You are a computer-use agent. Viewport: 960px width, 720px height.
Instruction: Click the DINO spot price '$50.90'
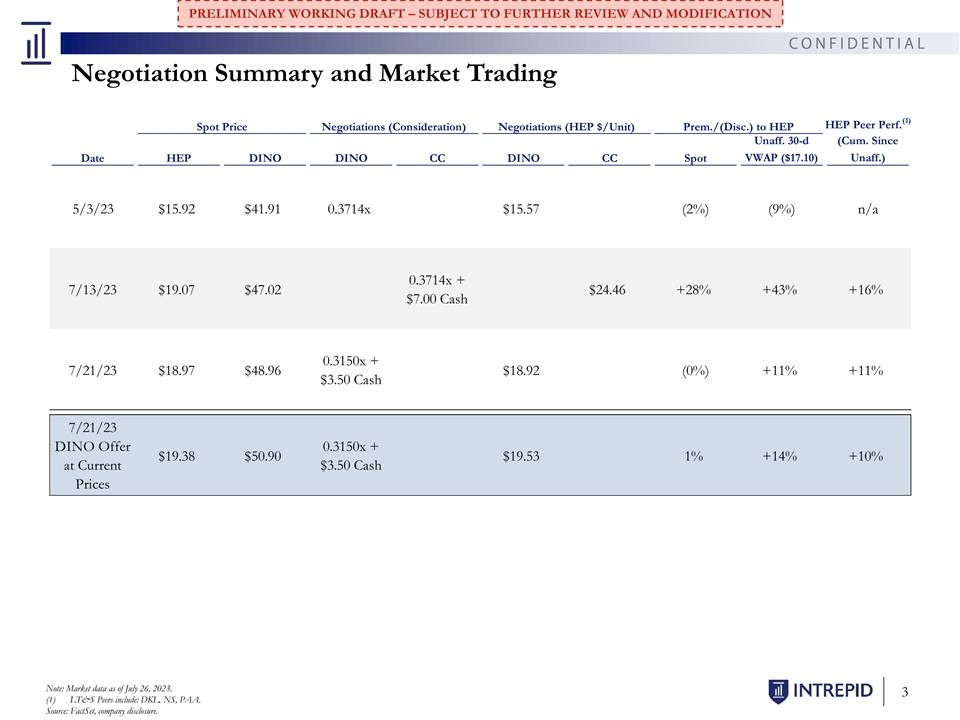click(263, 456)
